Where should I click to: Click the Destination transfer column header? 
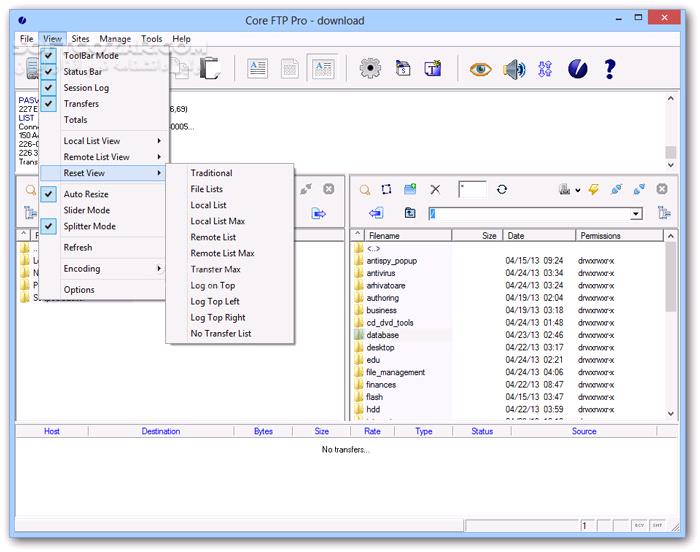(161, 431)
